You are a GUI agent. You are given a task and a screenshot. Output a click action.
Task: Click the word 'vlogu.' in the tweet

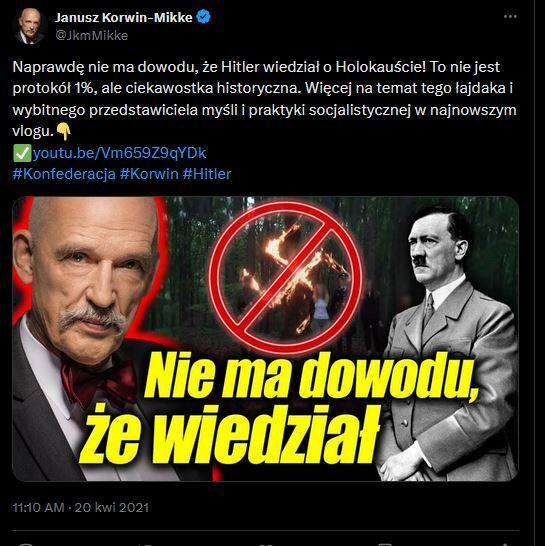33,131
